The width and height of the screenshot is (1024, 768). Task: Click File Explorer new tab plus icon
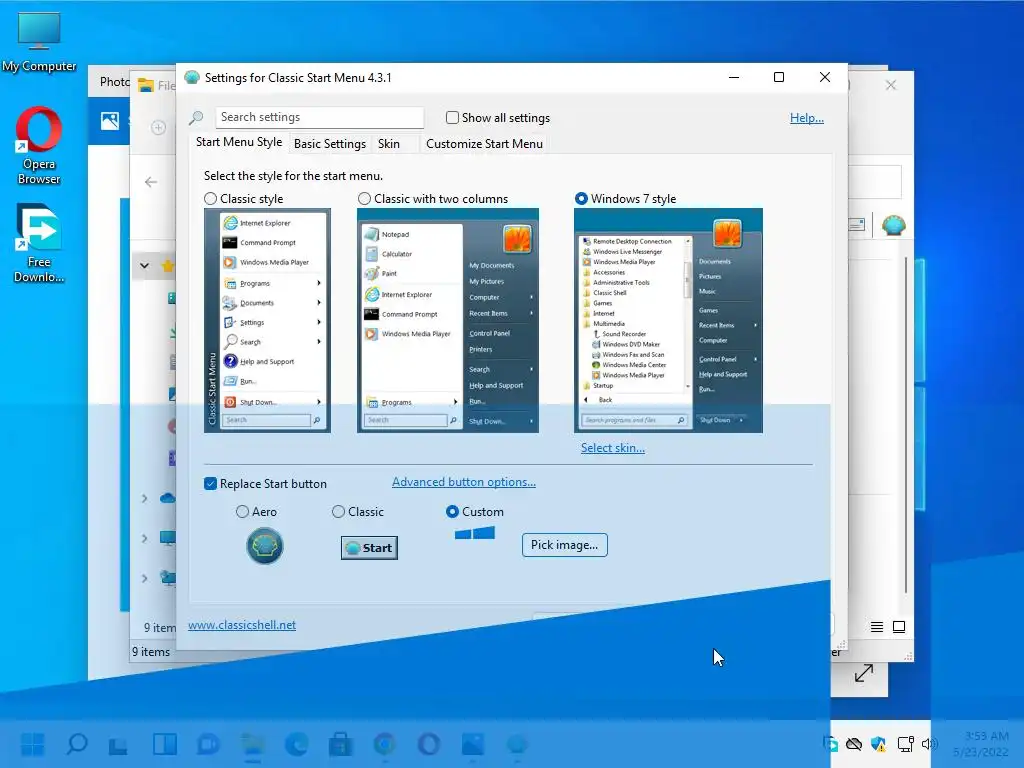158,127
